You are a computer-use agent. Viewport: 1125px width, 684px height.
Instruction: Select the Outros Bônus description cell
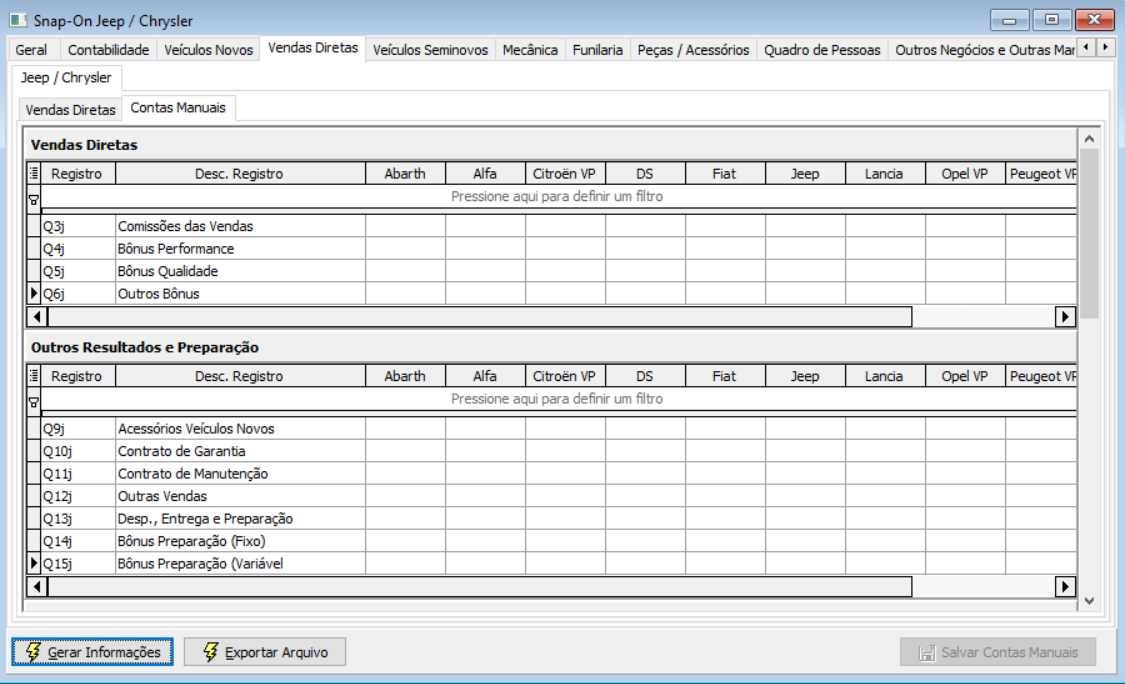pyautogui.click(x=240, y=294)
